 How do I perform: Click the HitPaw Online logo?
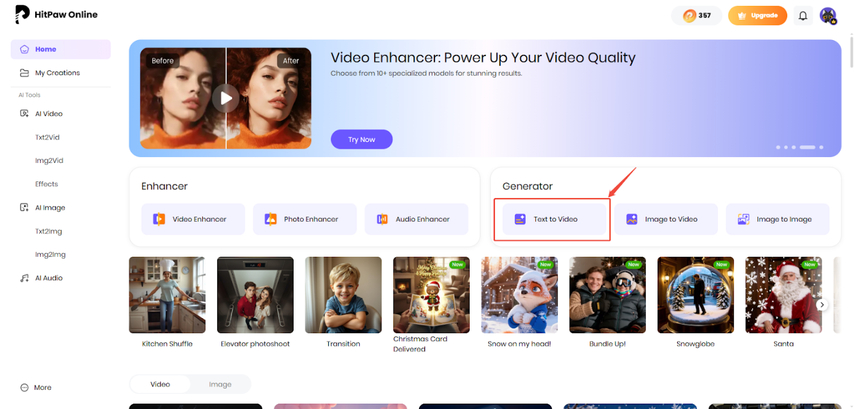(x=56, y=15)
